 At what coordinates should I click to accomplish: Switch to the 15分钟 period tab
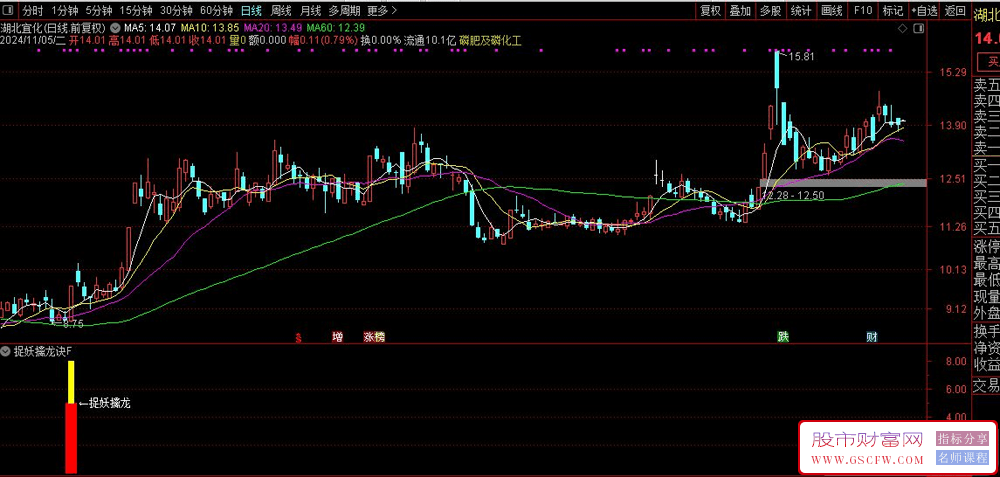pyautogui.click(x=136, y=10)
